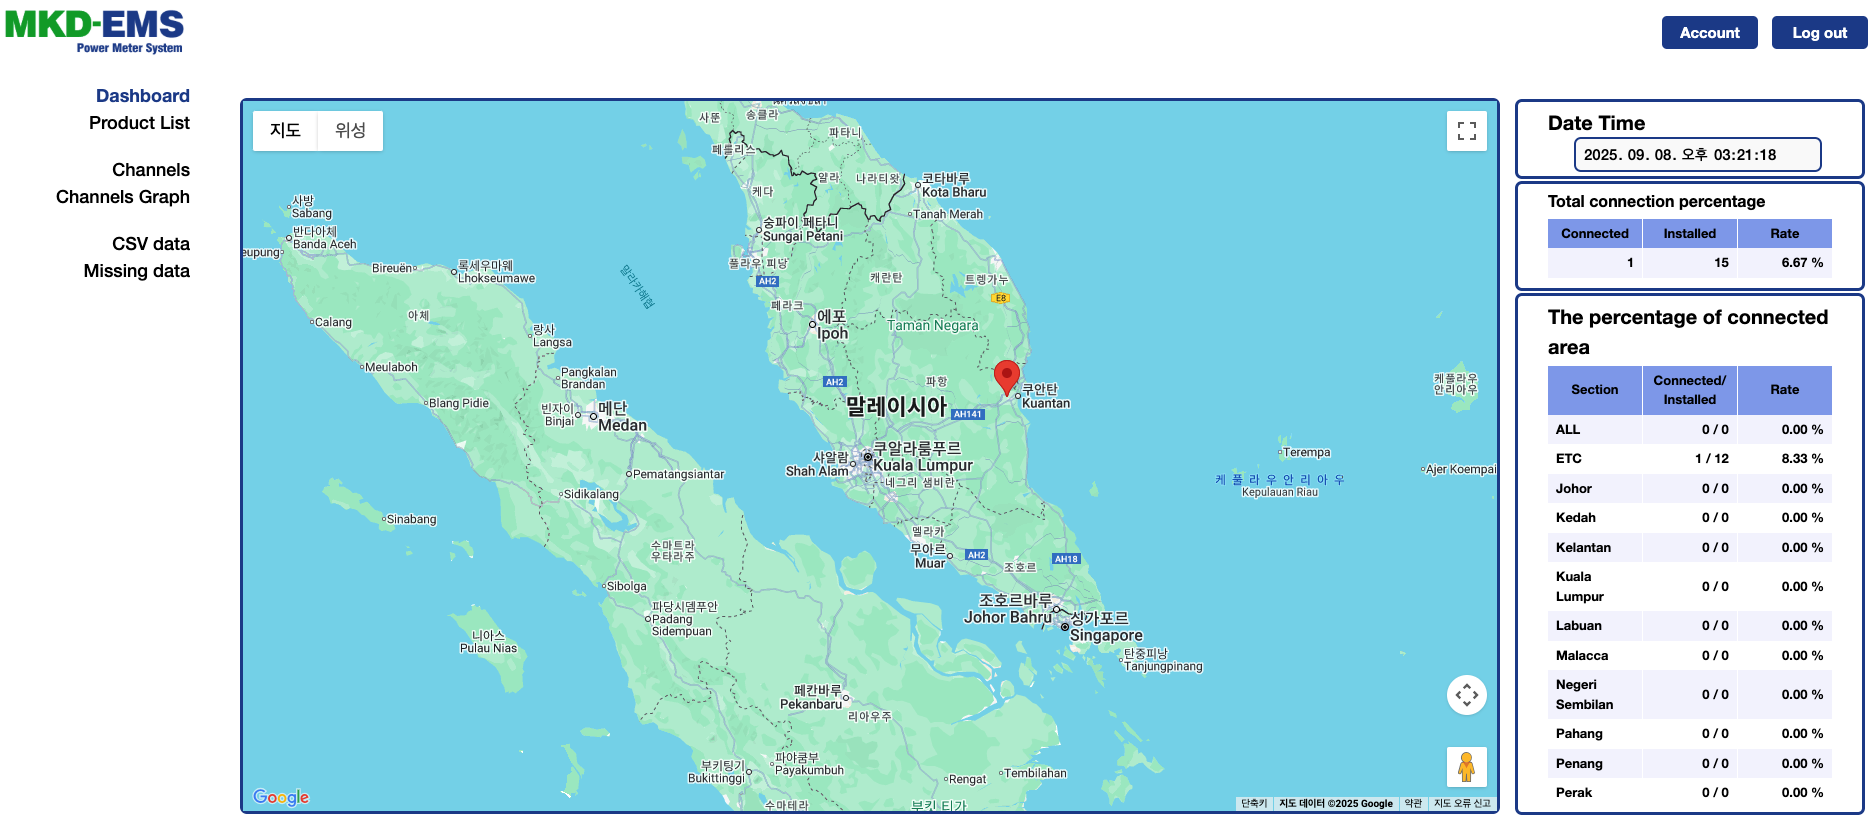The image size is (1875, 824).
Task: Click the MKD-EMS Power Meter logo
Action: coord(95,31)
